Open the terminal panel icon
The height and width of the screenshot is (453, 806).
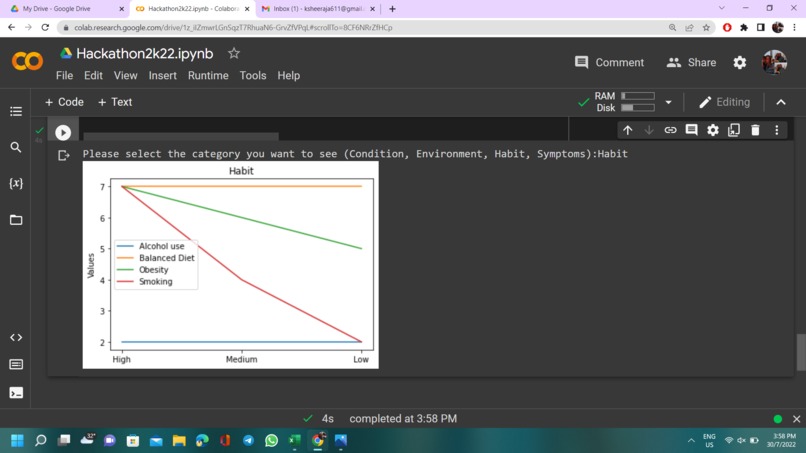(x=16, y=393)
